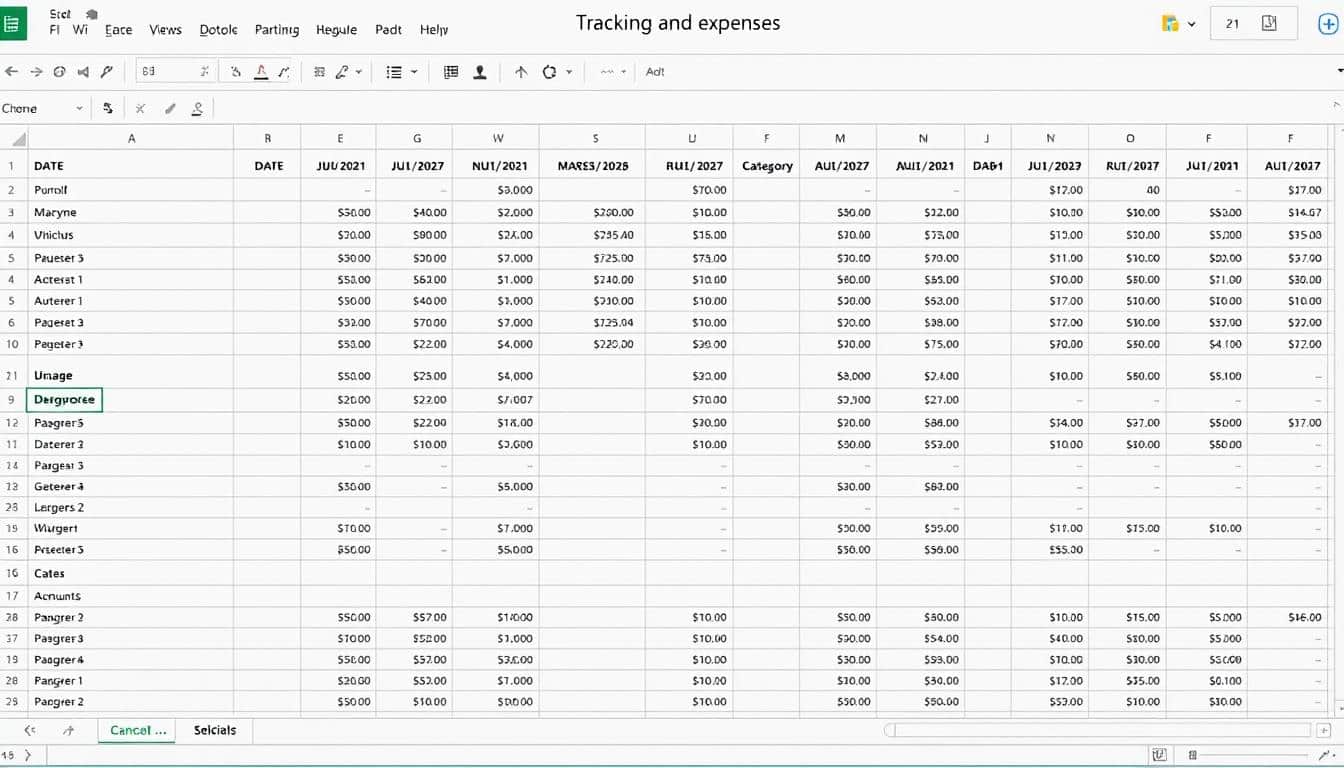1344x768 pixels.
Task: Click the circular history icon in toolbar
Action: pyautogui.click(x=59, y=72)
